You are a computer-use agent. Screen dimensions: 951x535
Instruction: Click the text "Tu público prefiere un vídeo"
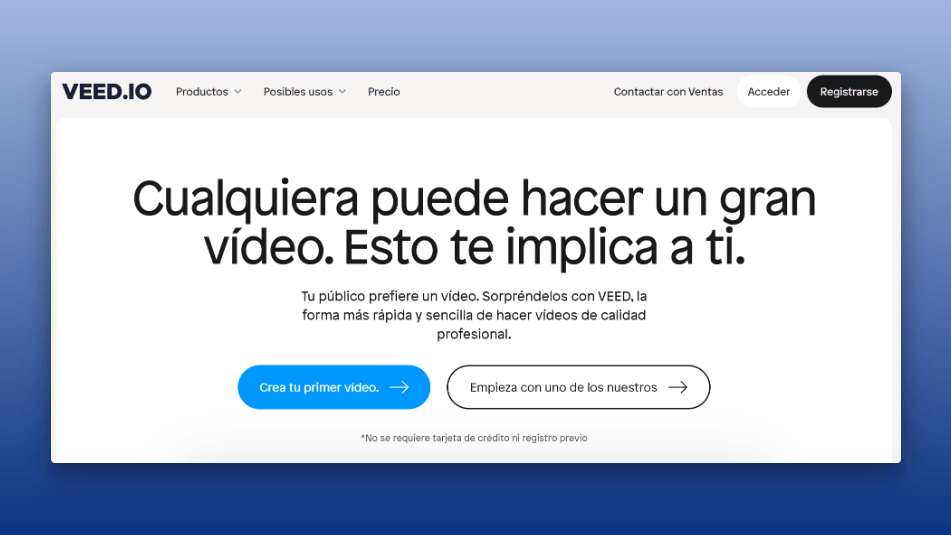(x=390, y=296)
